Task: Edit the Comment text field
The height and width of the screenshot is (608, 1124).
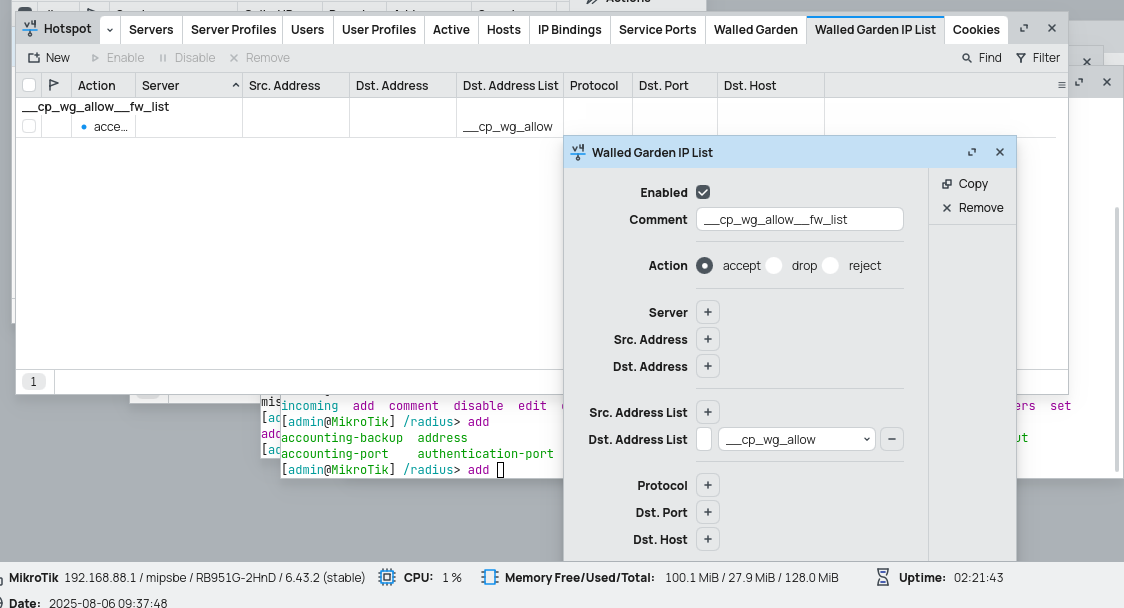Action: (x=799, y=219)
